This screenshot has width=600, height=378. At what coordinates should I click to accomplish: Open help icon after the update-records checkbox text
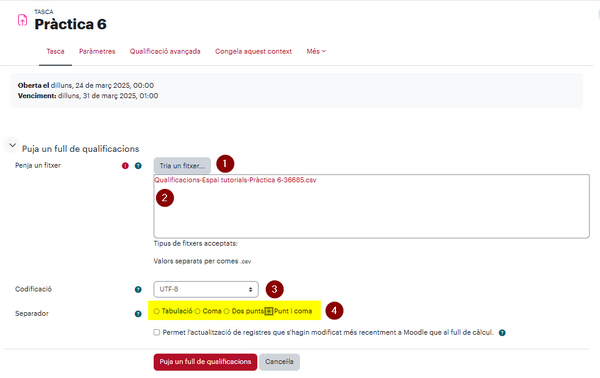pyautogui.click(x=502, y=333)
